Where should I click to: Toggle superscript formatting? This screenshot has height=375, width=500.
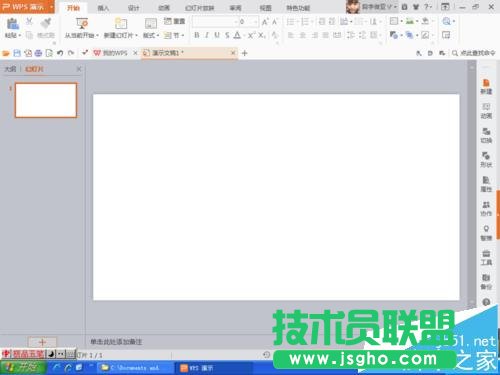click(x=252, y=35)
